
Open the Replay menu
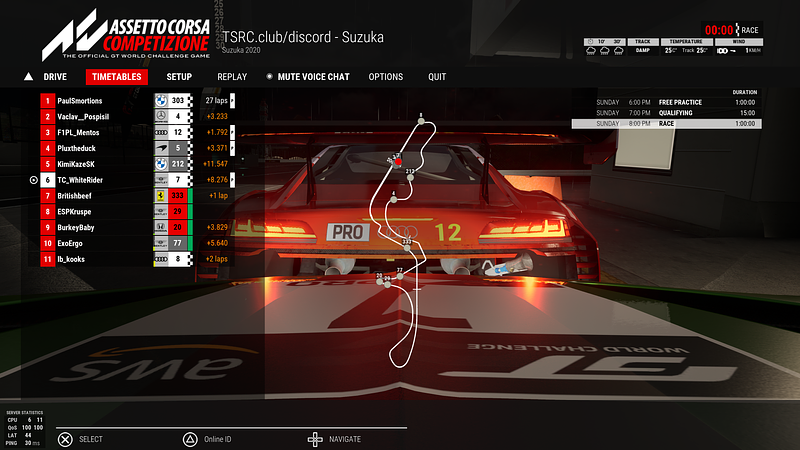click(x=232, y=77)
